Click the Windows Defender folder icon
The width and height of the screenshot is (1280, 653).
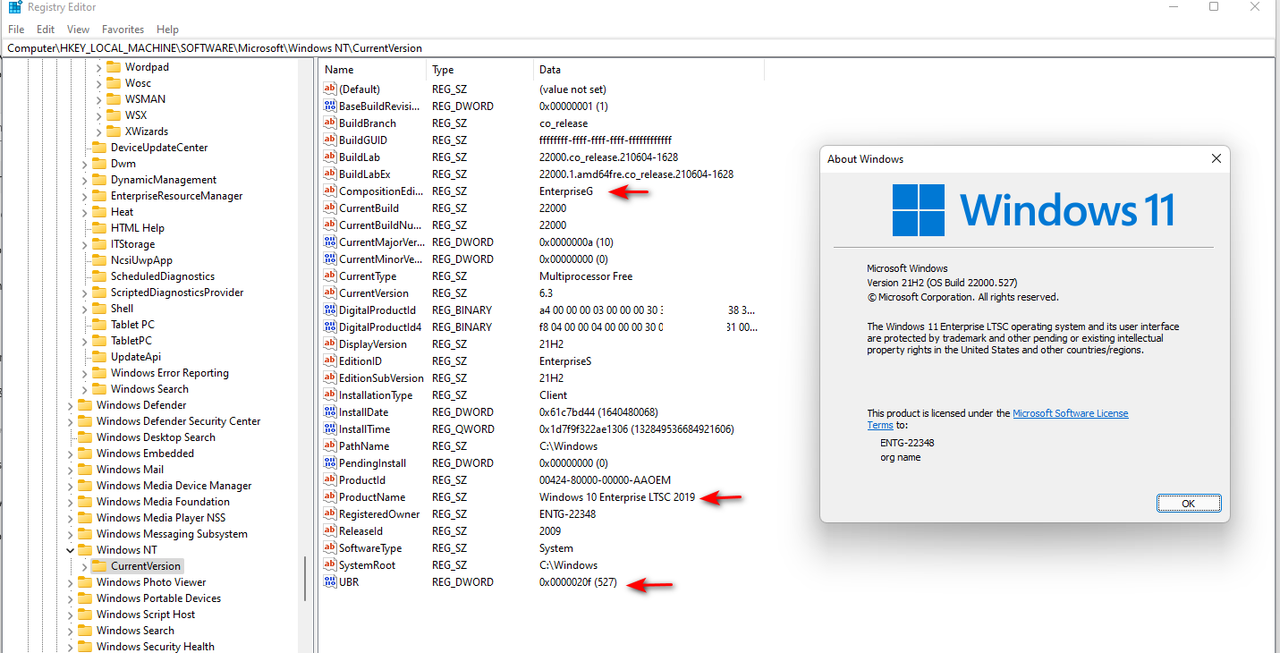click(84, 405)
